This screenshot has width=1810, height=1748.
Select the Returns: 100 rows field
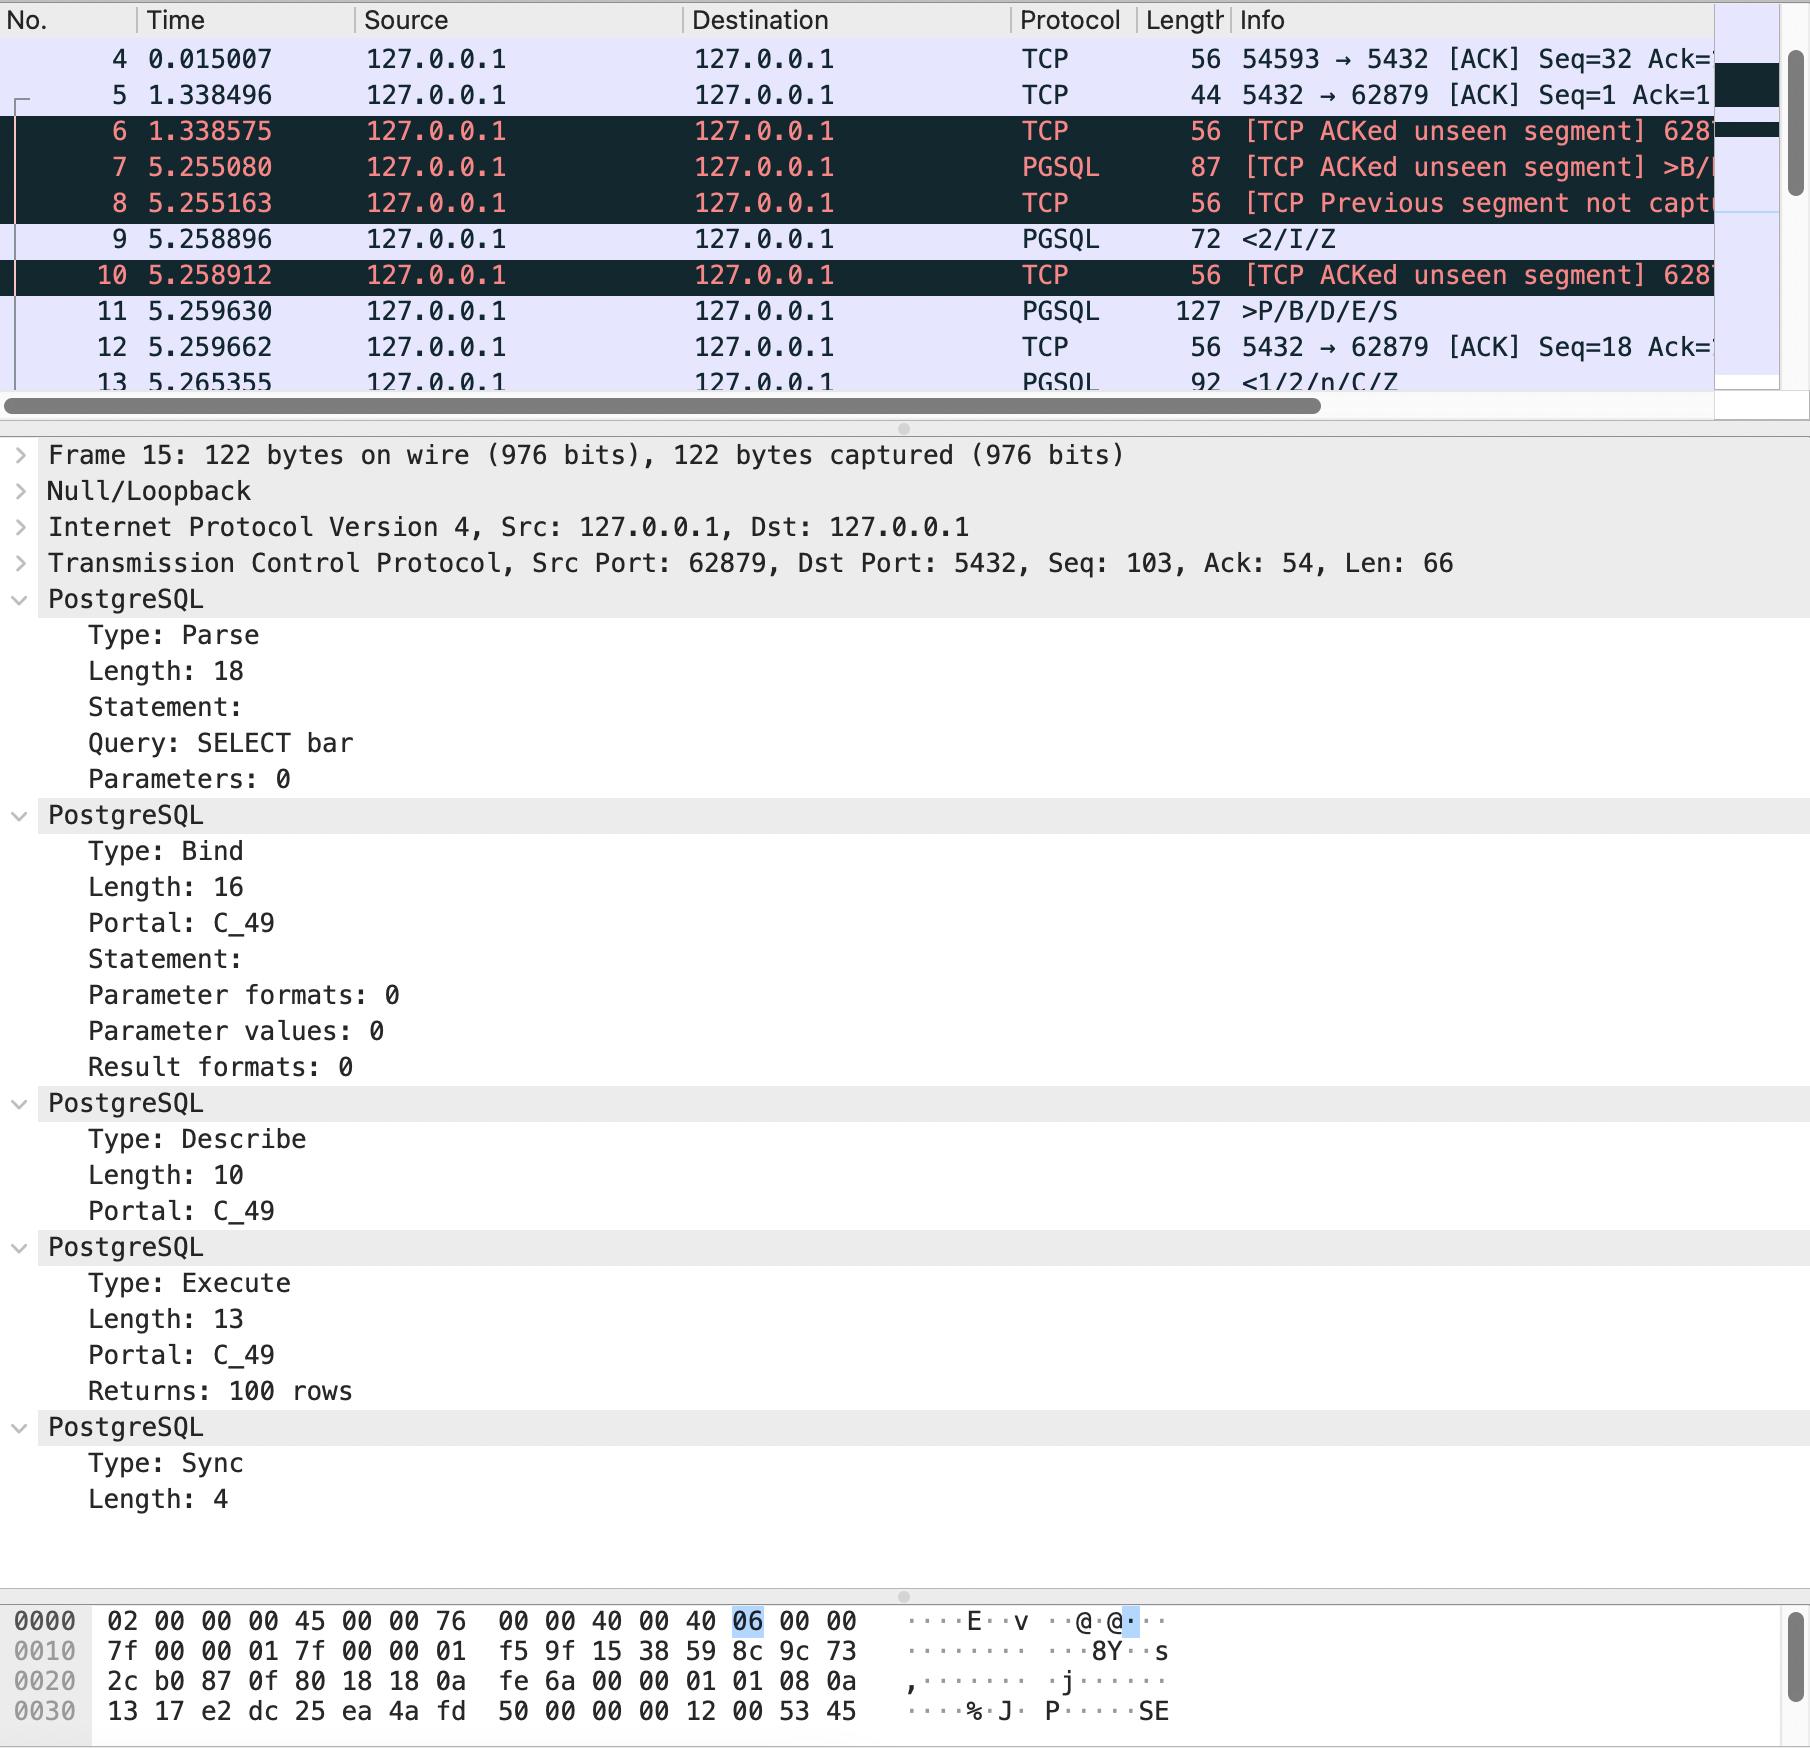(x=220, y=1390)
